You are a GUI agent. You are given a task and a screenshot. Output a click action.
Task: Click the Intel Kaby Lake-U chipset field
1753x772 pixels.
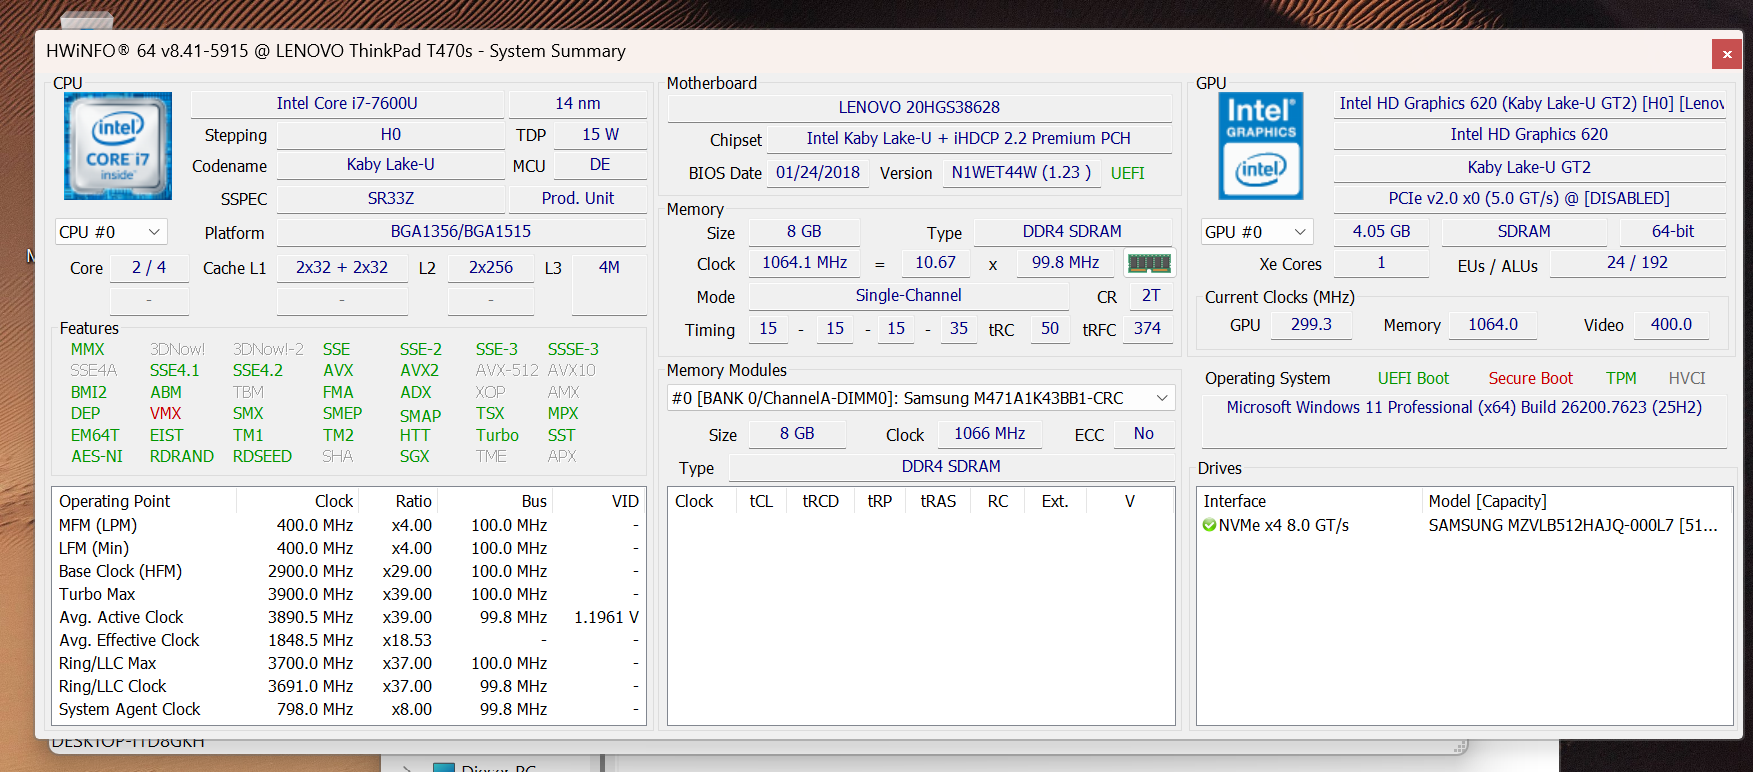click(x=969, y=139)
